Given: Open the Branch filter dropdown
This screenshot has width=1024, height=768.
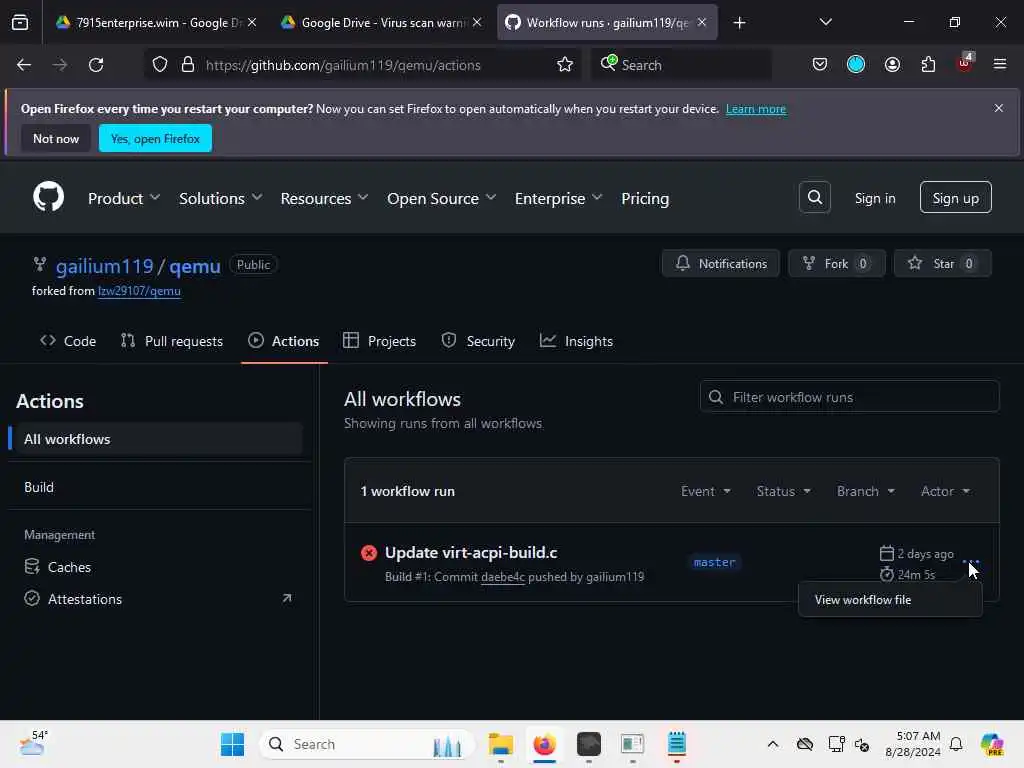Looking at the screenshot, I should click(x=866, y=491).
